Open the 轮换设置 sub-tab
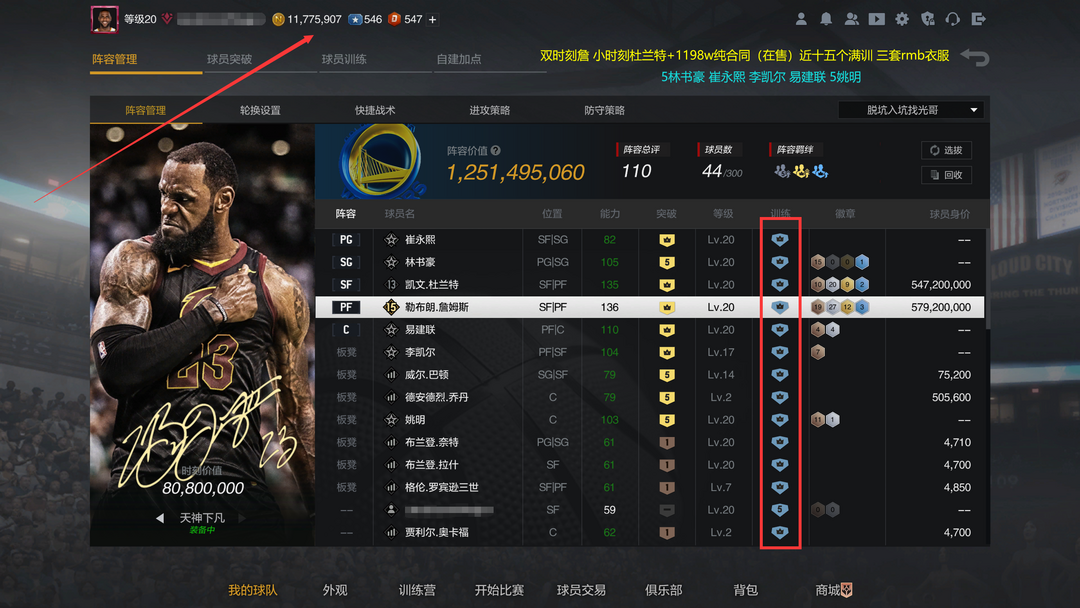Screen dimensions: 1080x608 click(260, 110)
